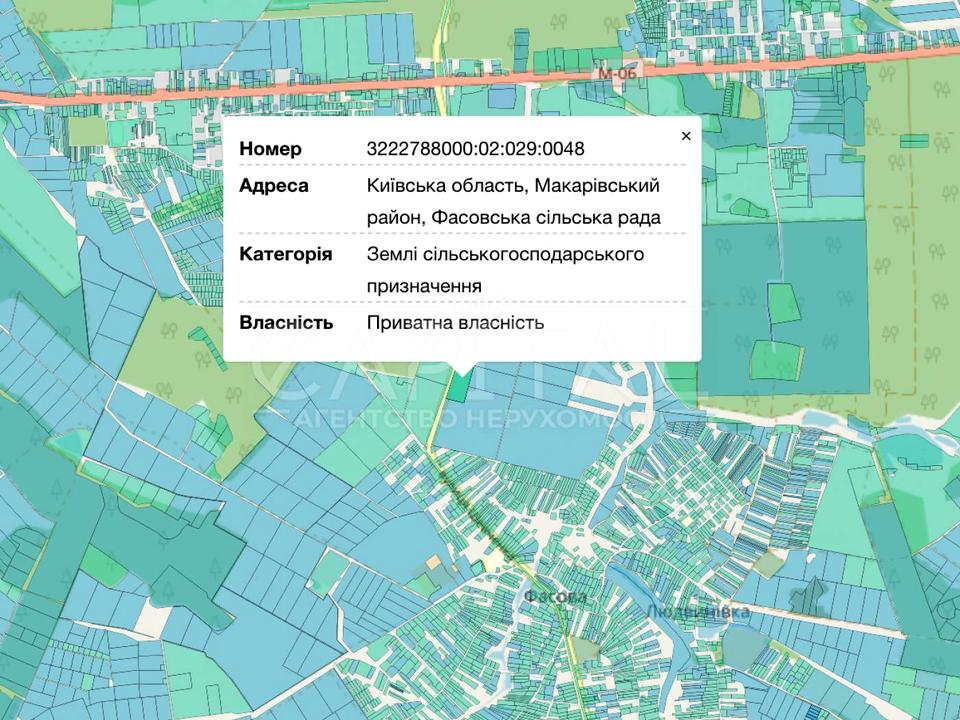Select the "Категорія" label in popup

point(286,254)
